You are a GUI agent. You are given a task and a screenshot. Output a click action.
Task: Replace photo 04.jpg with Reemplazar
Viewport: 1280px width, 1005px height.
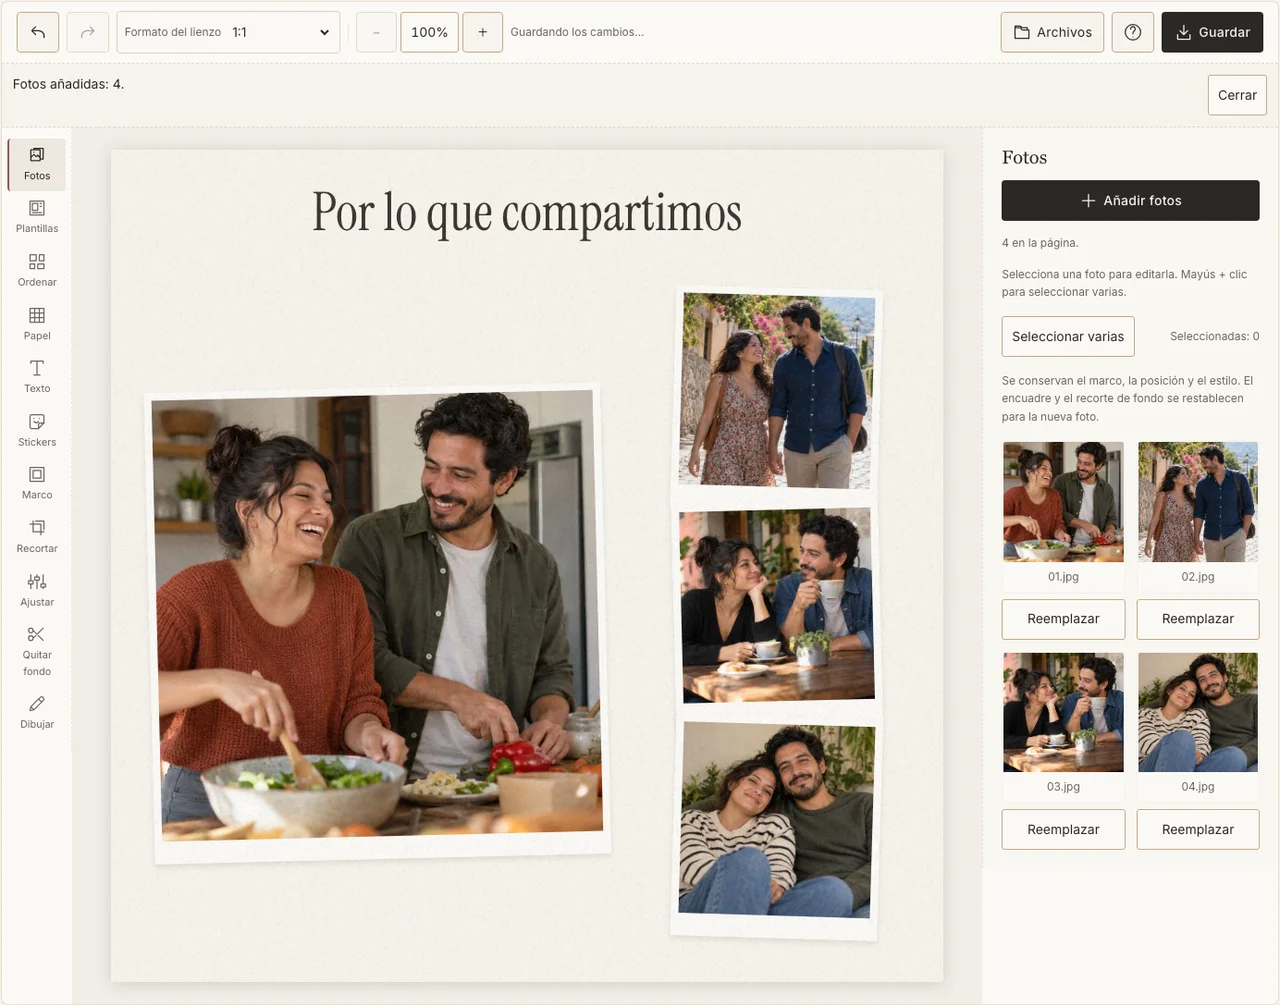click(1198, 829)
